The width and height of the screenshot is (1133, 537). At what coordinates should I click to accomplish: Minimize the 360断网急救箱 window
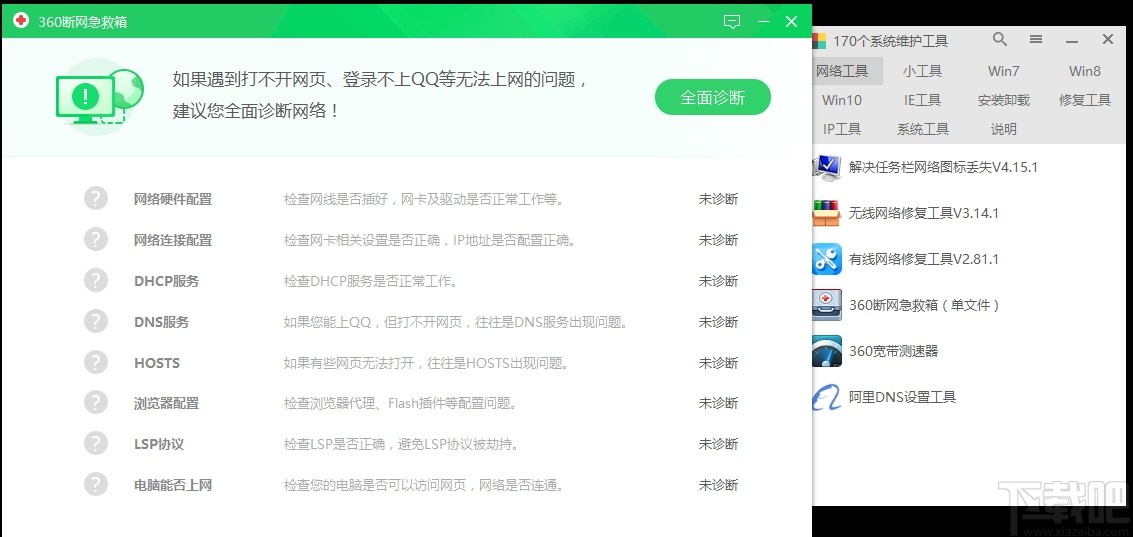coord(763,22)
